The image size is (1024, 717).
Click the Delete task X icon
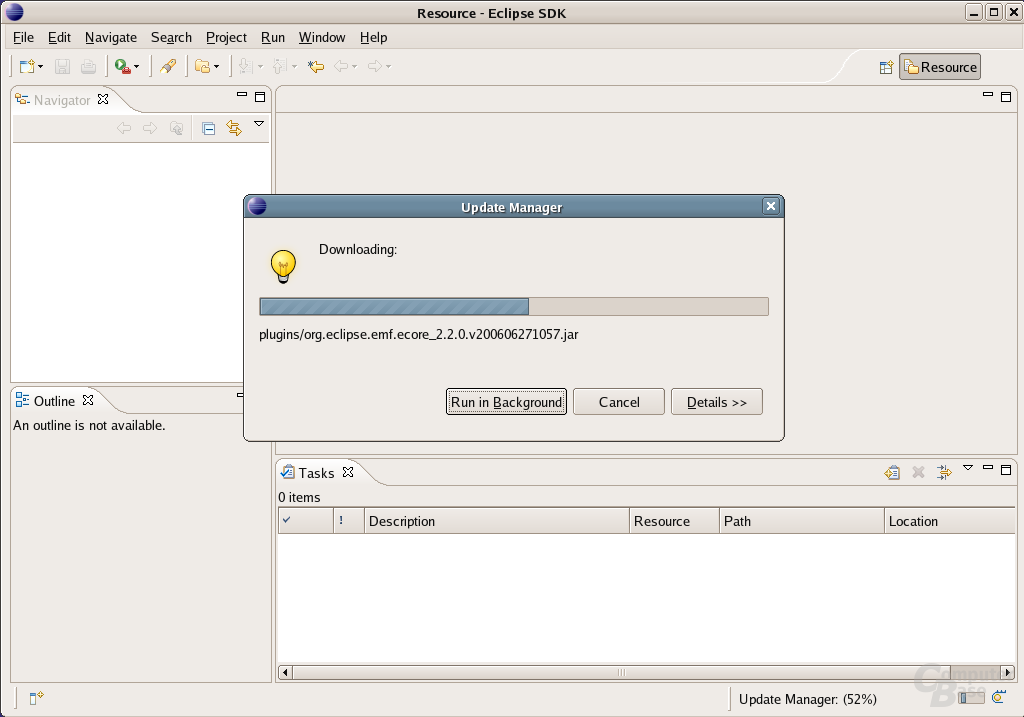[x=918, y=472]
